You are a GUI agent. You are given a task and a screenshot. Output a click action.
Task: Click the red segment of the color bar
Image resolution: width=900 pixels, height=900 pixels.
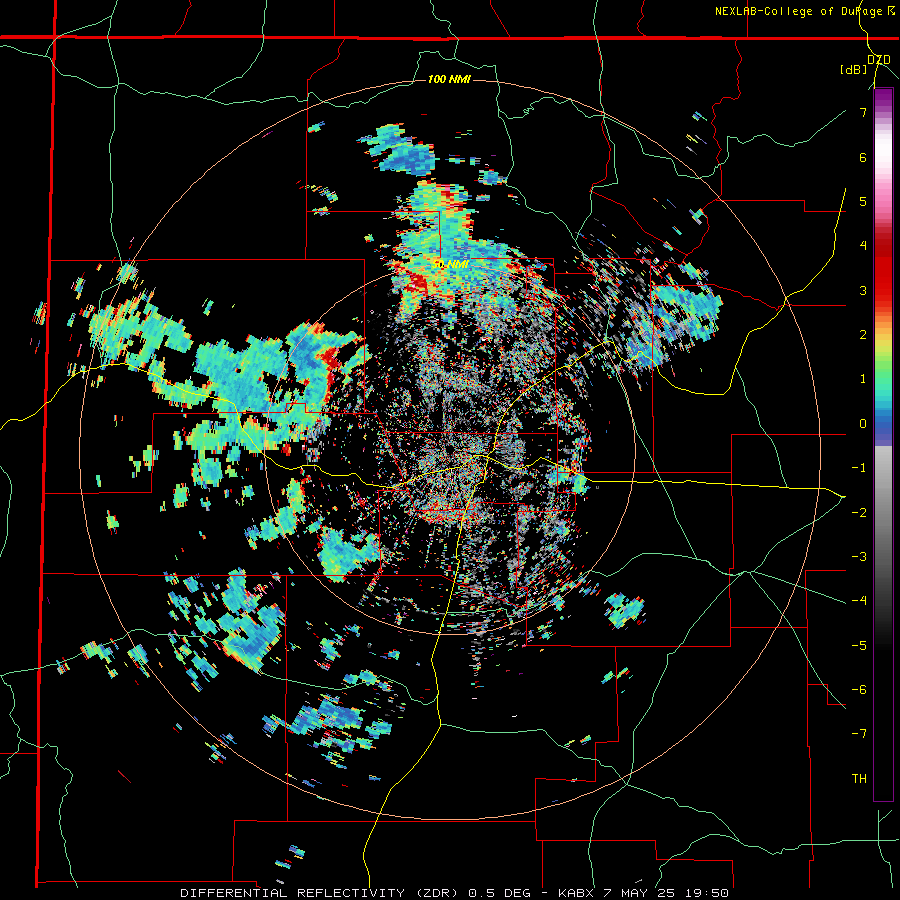click(x=883, y=276)
